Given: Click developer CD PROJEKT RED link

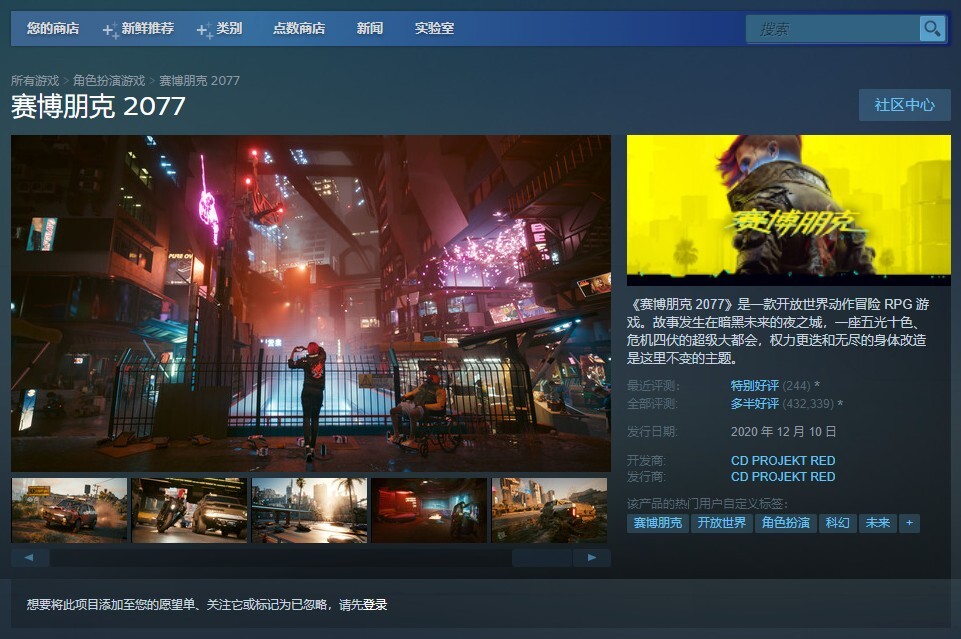Looking at the screenshot, I should (783, 460).
